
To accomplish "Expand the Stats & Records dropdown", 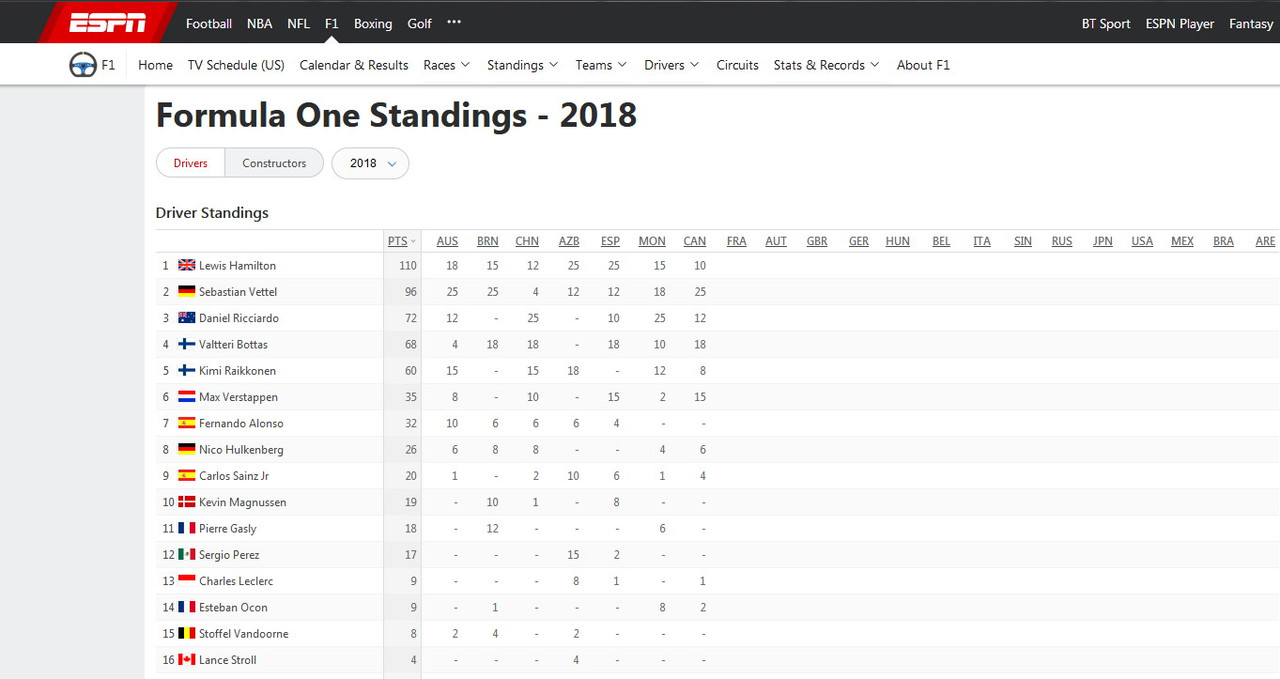I will pyautogui.click(x=826, y=65).
